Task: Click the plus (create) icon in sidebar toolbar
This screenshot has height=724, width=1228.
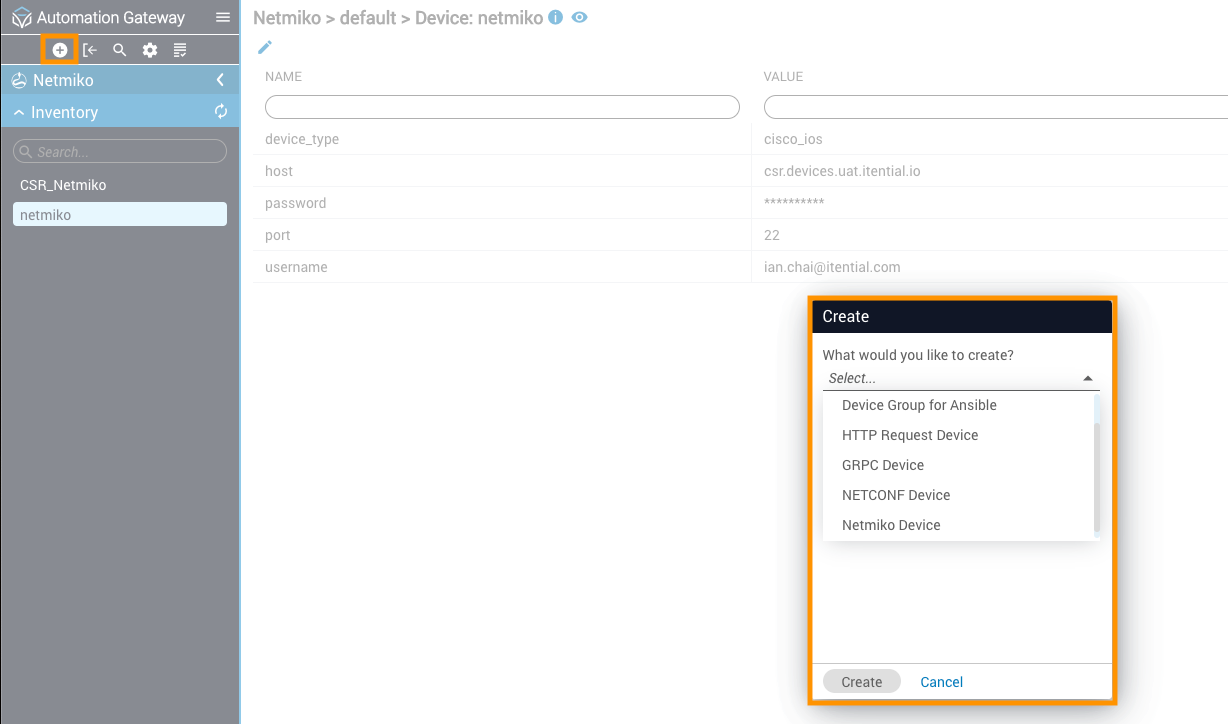Action: point(60,50)
